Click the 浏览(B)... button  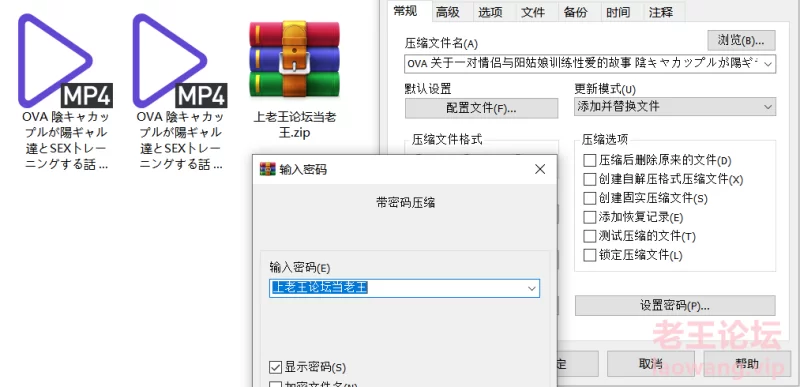pyautogui.click(x=741, y=40)
